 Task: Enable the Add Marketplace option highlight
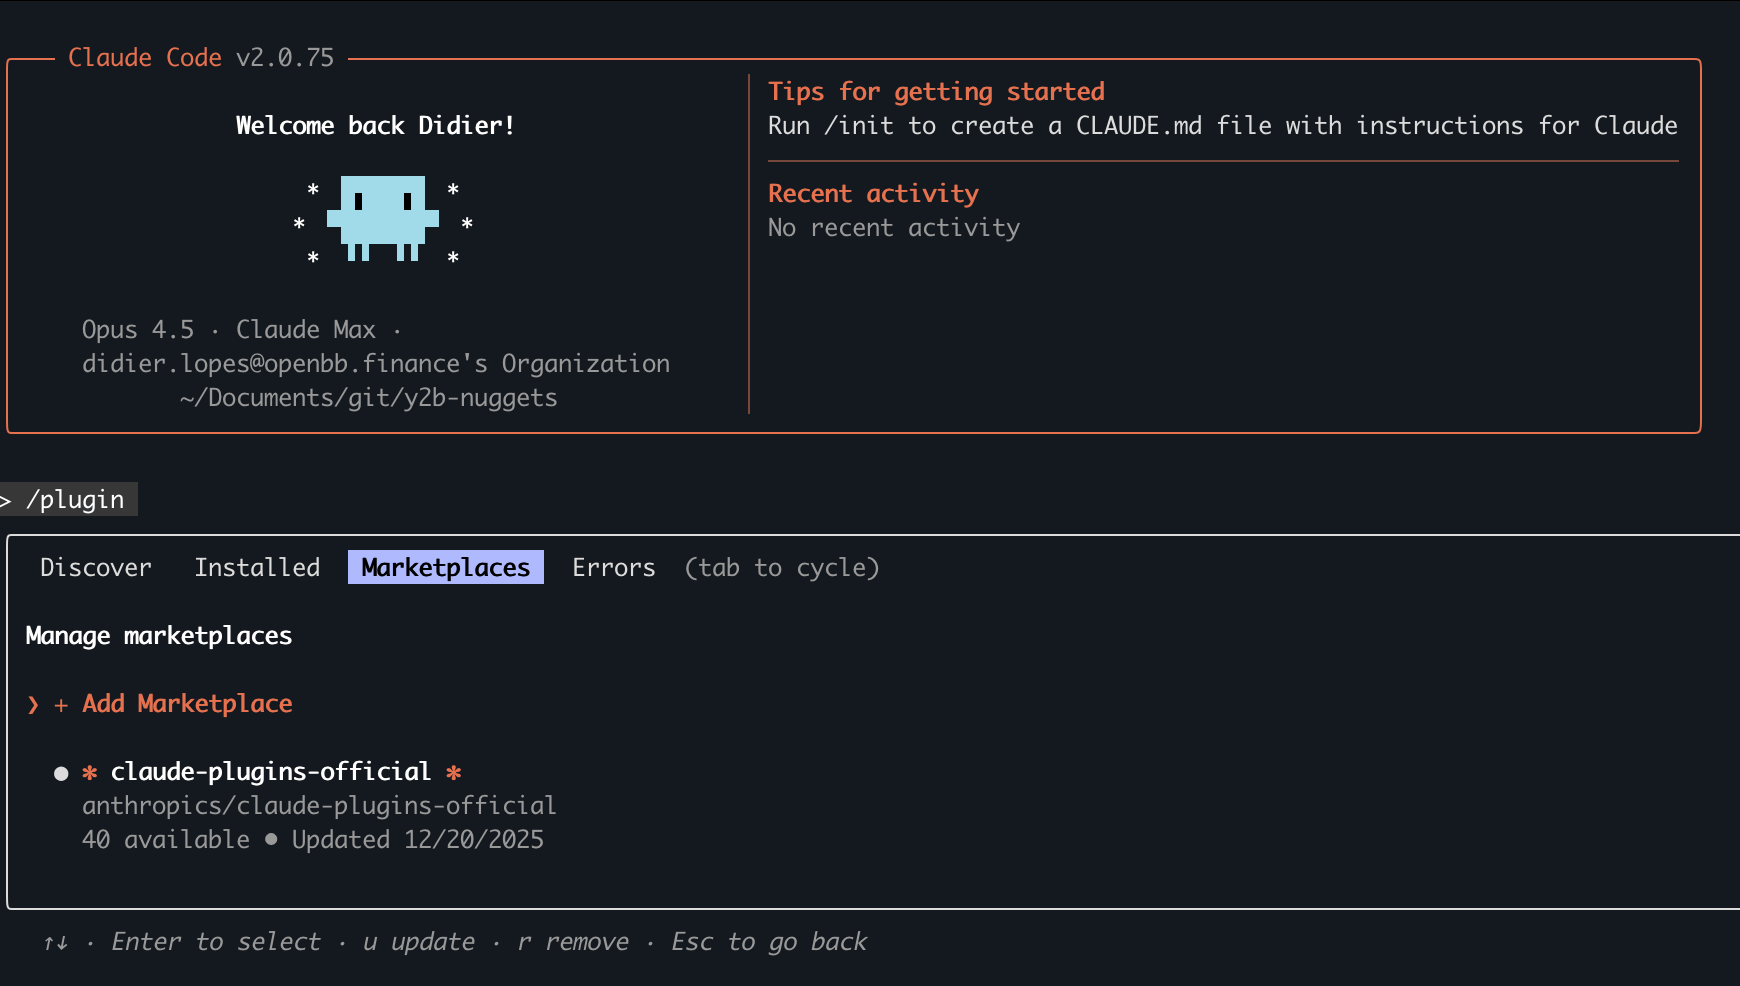tap(187, 703)
